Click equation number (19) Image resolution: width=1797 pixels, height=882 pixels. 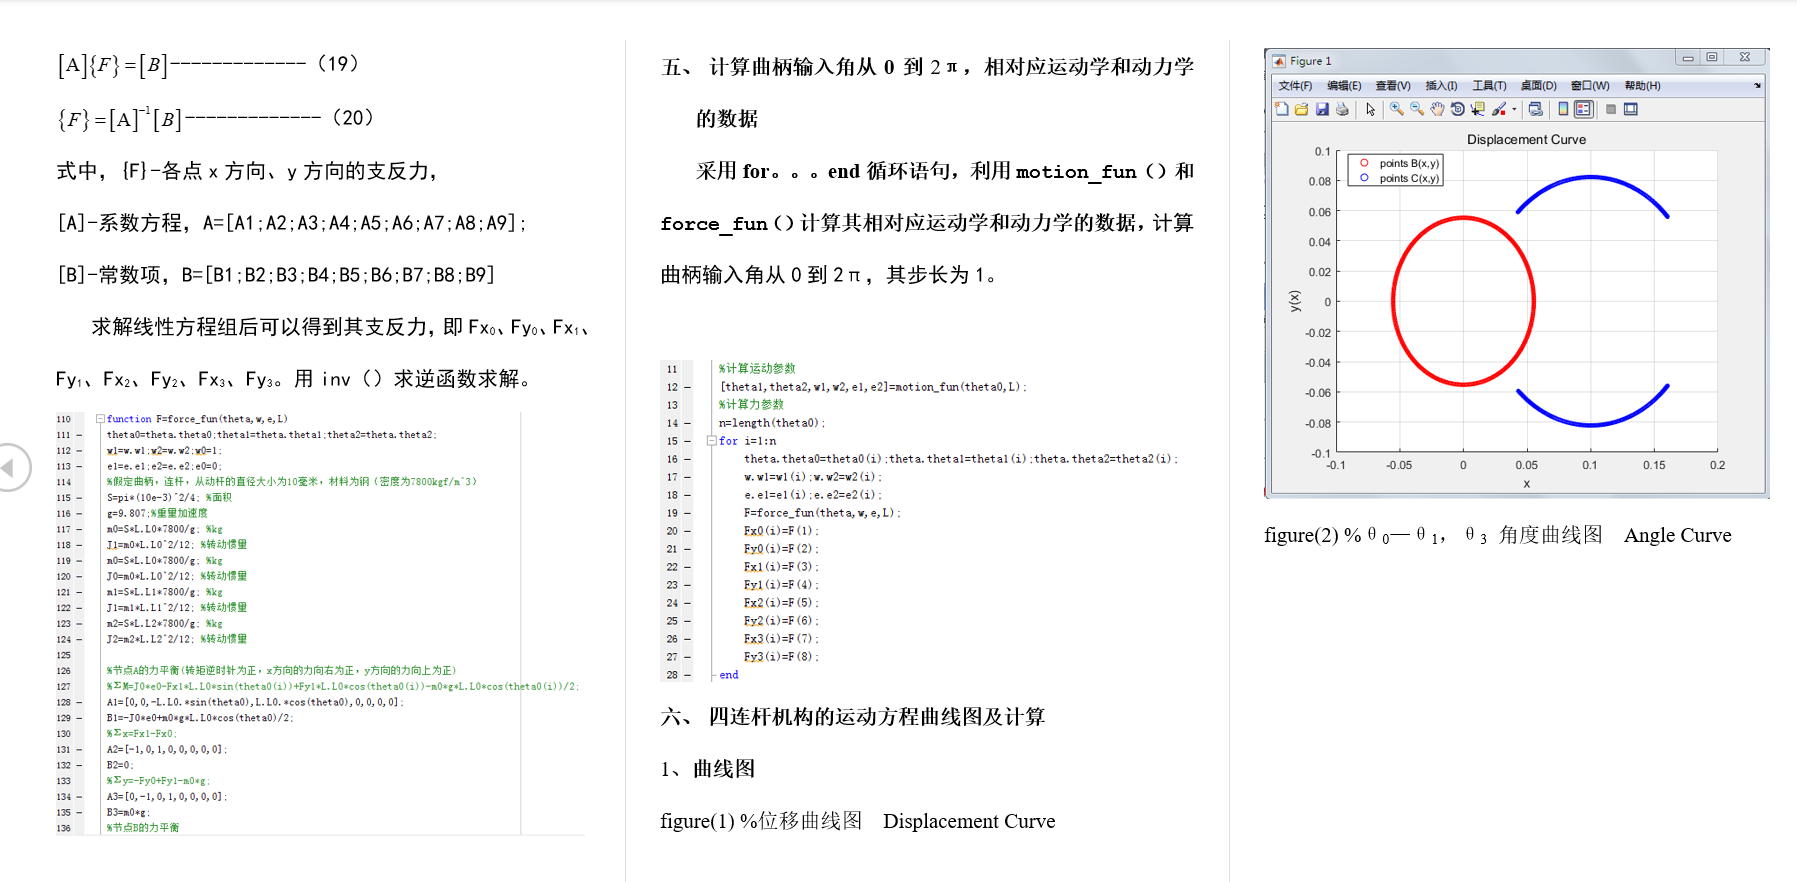pyautogui.click(x=338, y=63)
